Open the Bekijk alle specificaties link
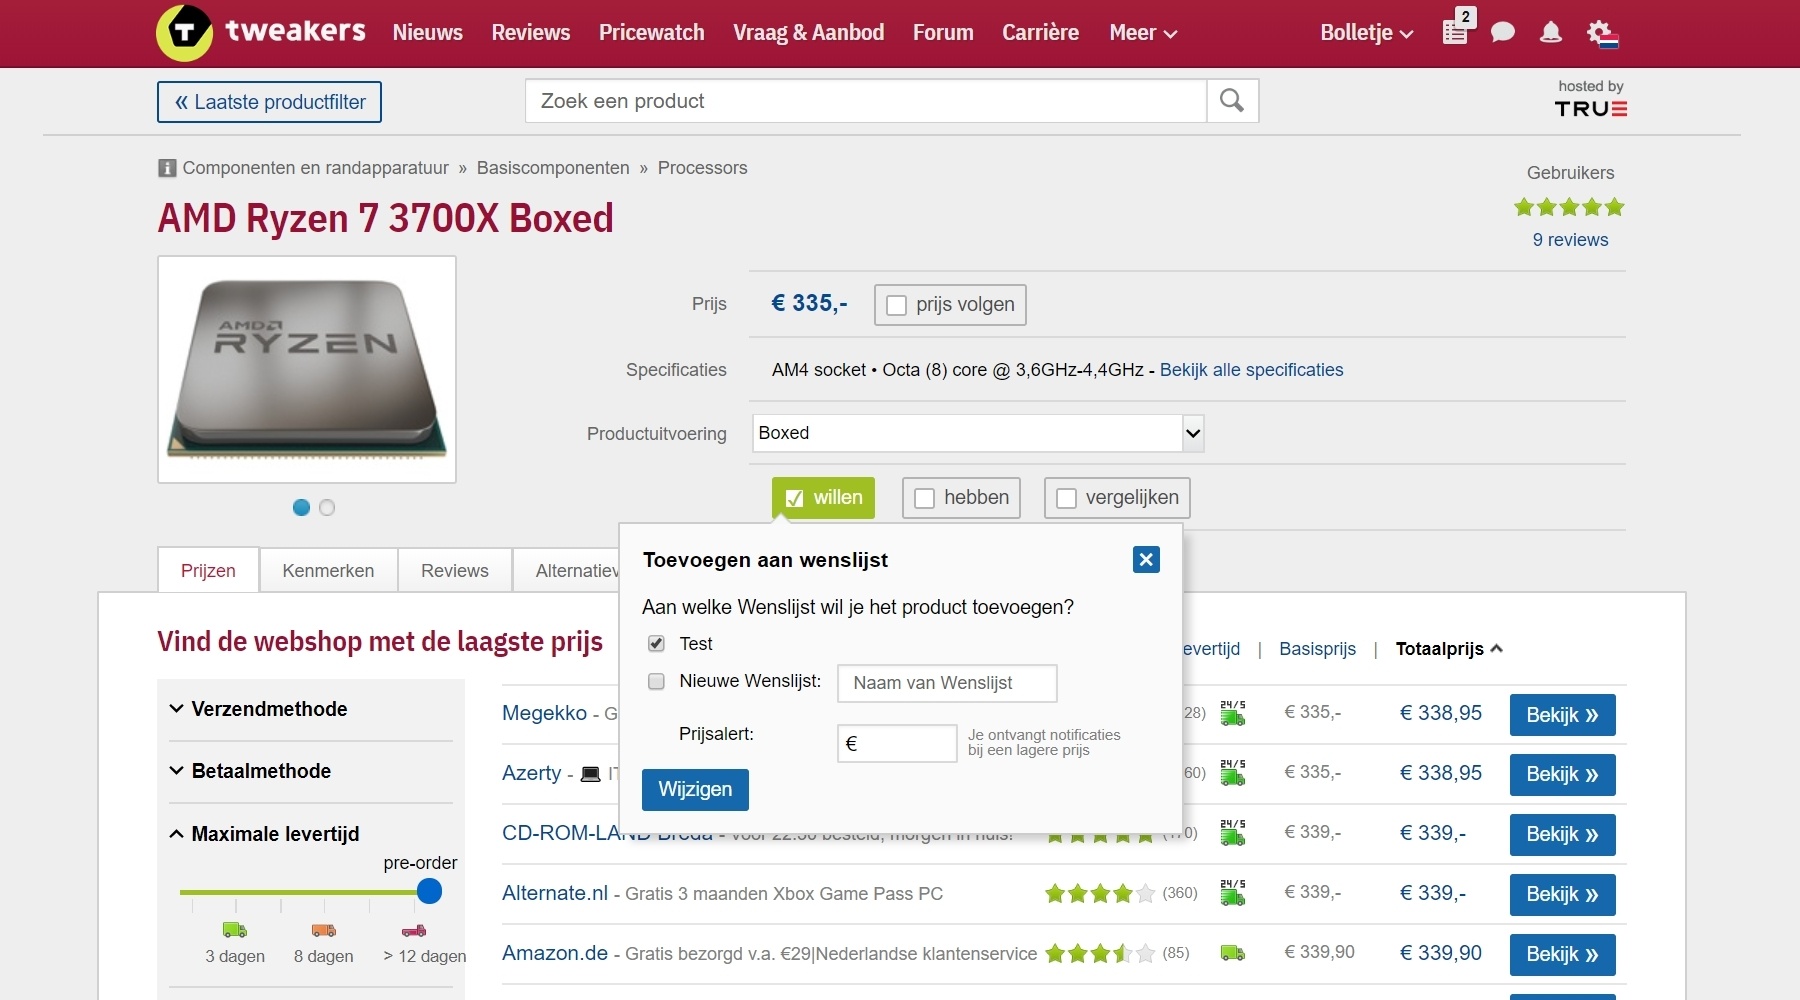Viewport: 1800px width, 1000px height. tap(1251, 370)
